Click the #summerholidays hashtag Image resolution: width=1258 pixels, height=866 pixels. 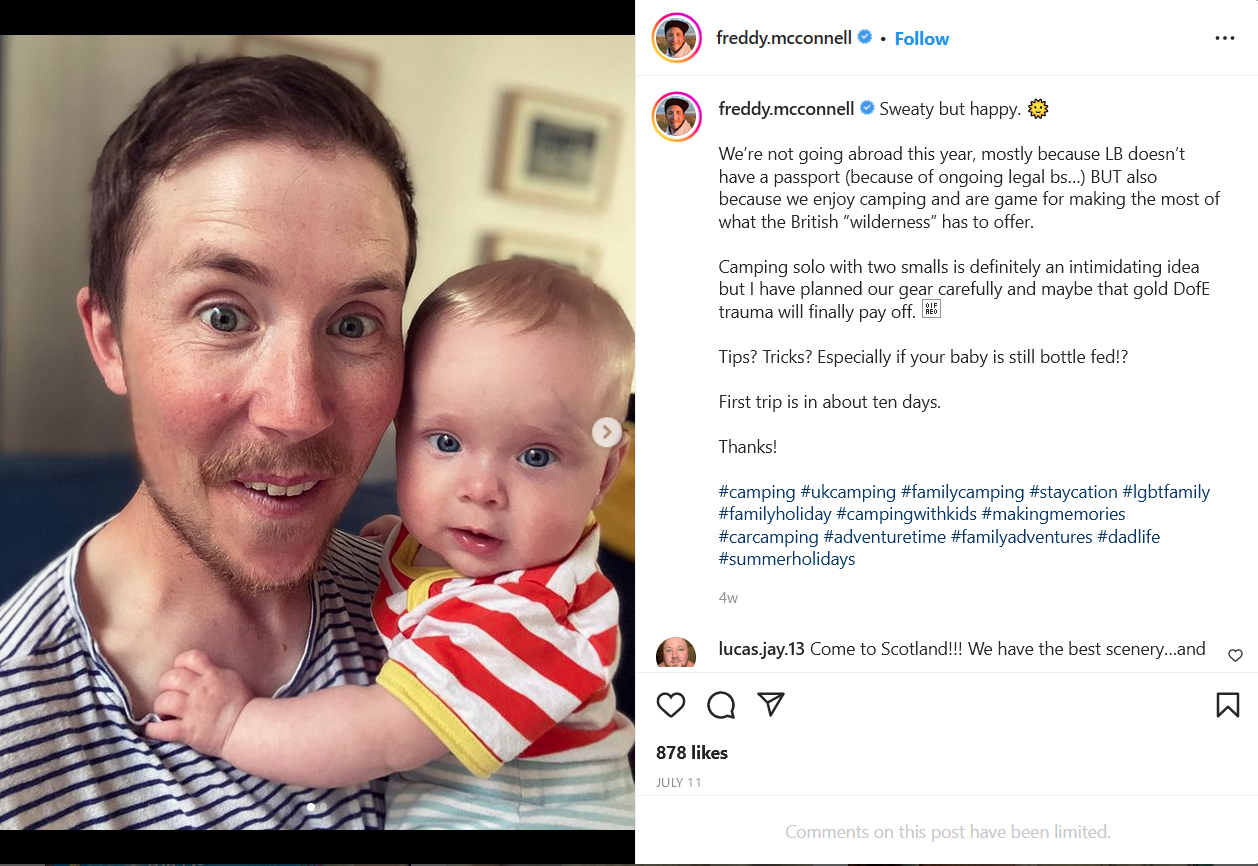click(787, 559)
